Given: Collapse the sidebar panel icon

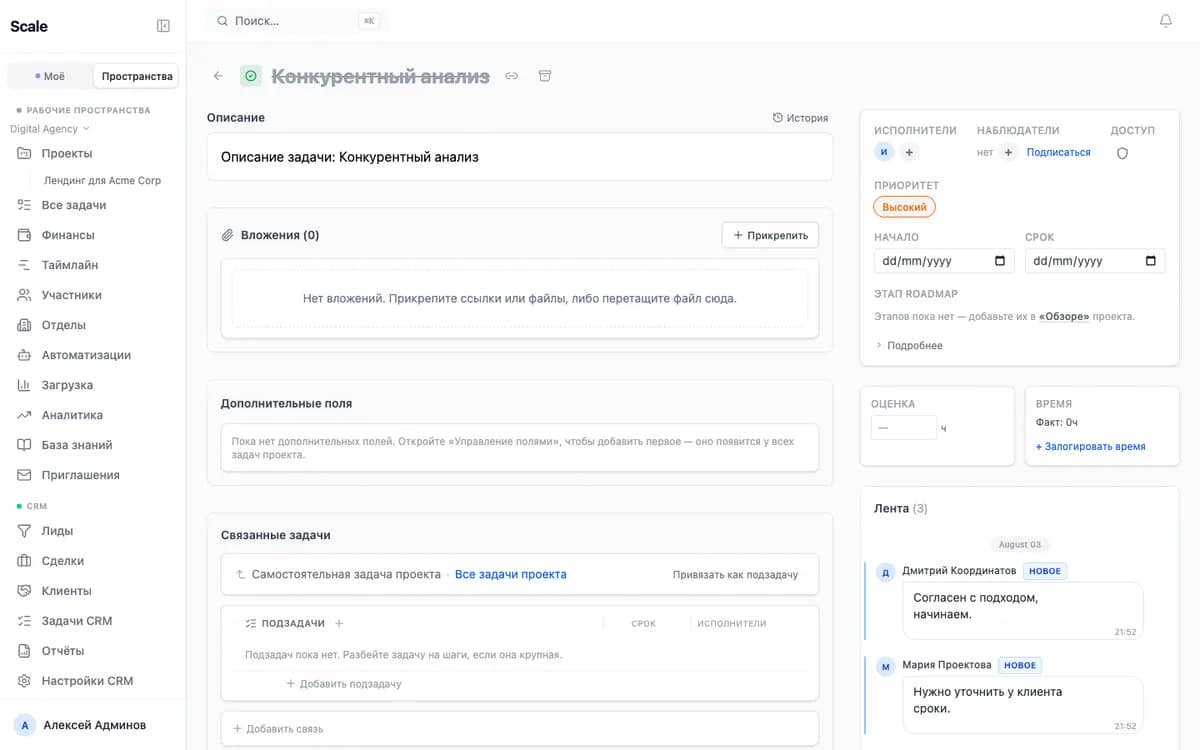Looking at the screenshot, I should [x=163, y=26].
